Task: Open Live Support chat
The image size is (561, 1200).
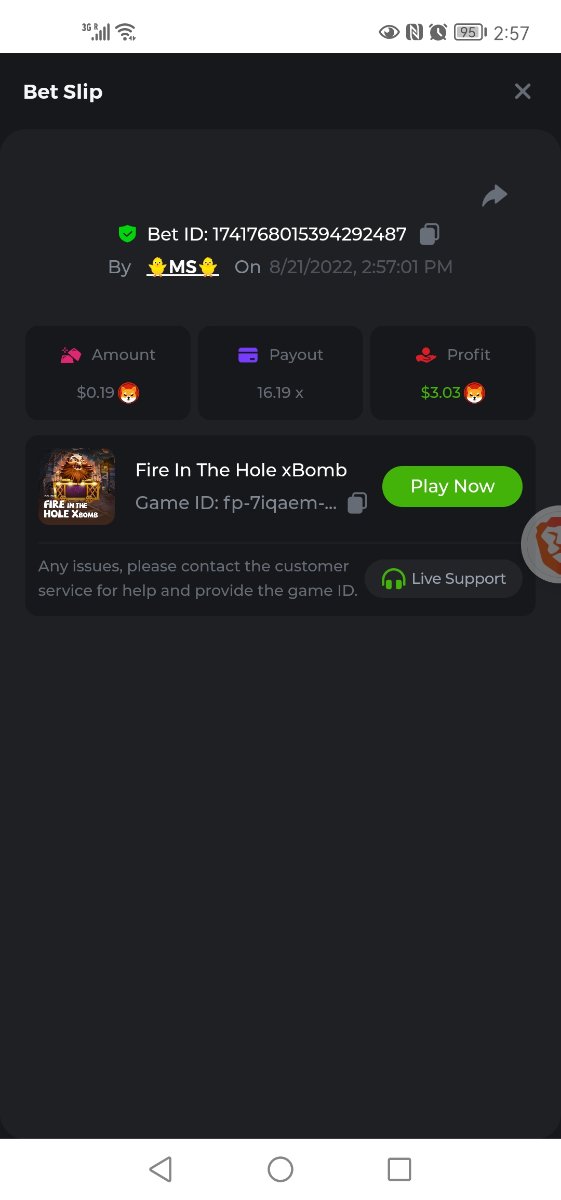Action: pyautogui.click(x=443, y=579)
